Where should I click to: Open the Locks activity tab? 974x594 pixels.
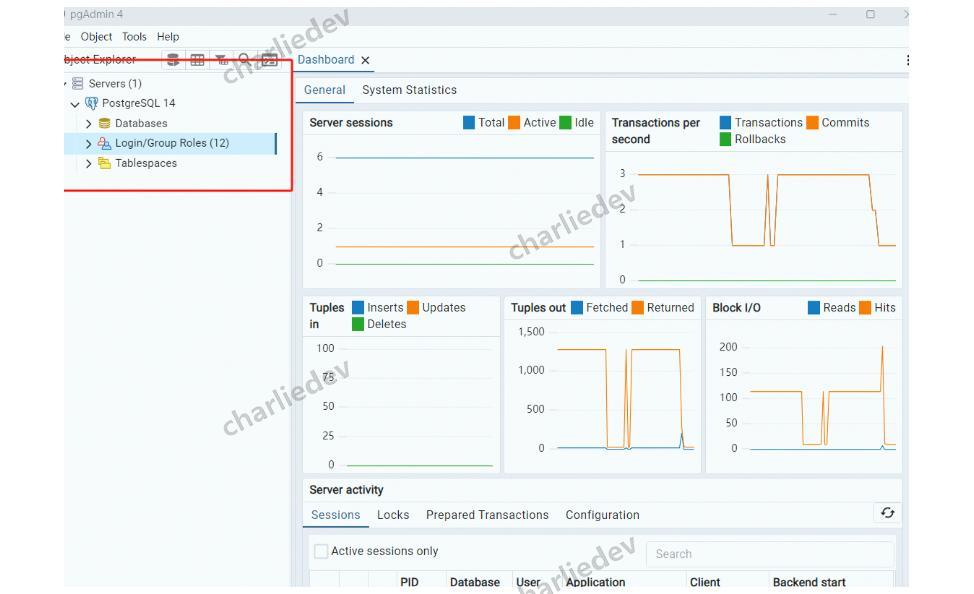[393, 515]
